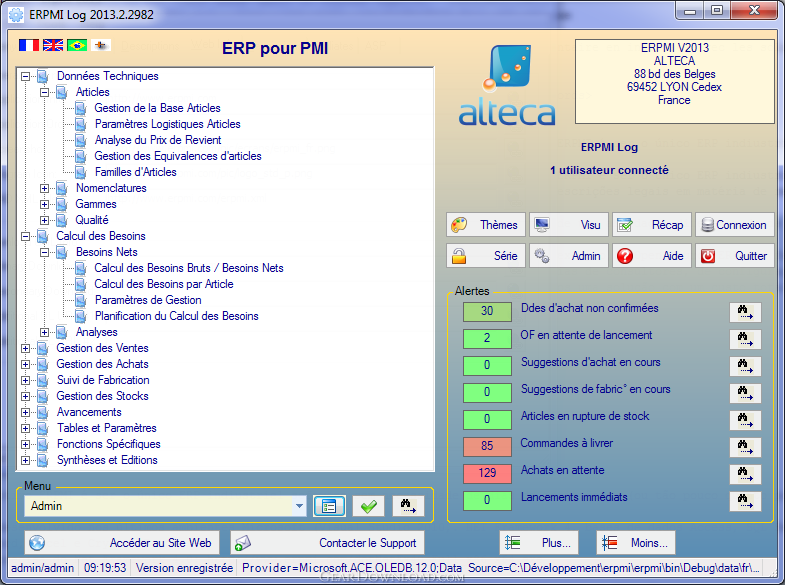Open the Récap button
The image size is (785, 585).
pos(652,225)
